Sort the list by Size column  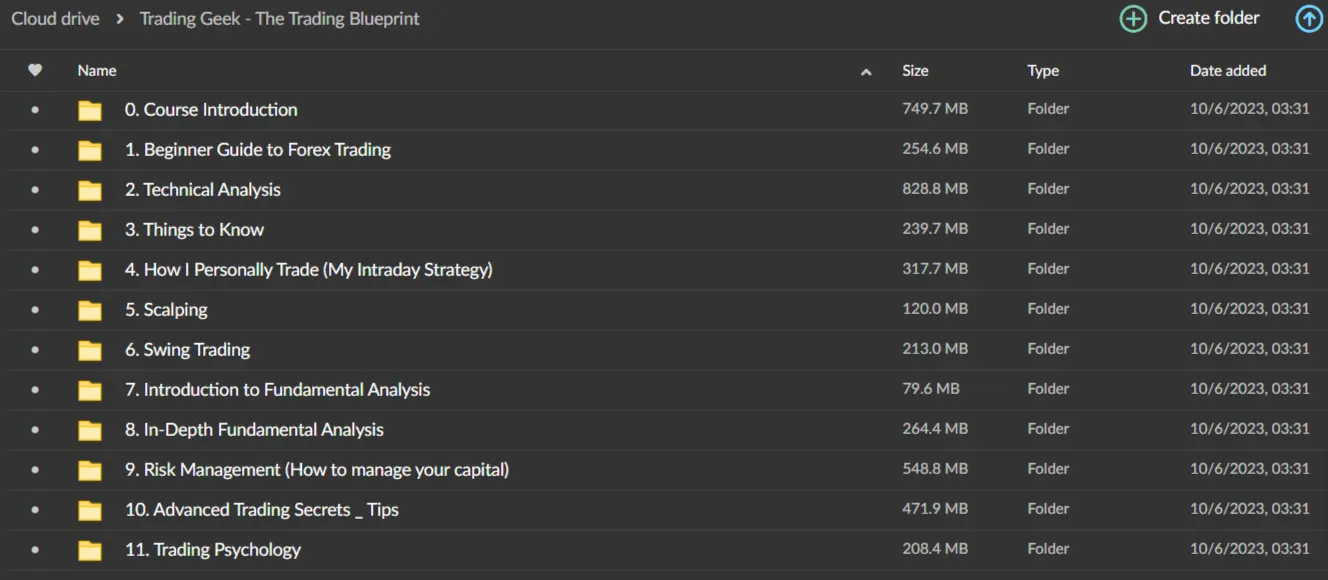(x=915, y=71)
